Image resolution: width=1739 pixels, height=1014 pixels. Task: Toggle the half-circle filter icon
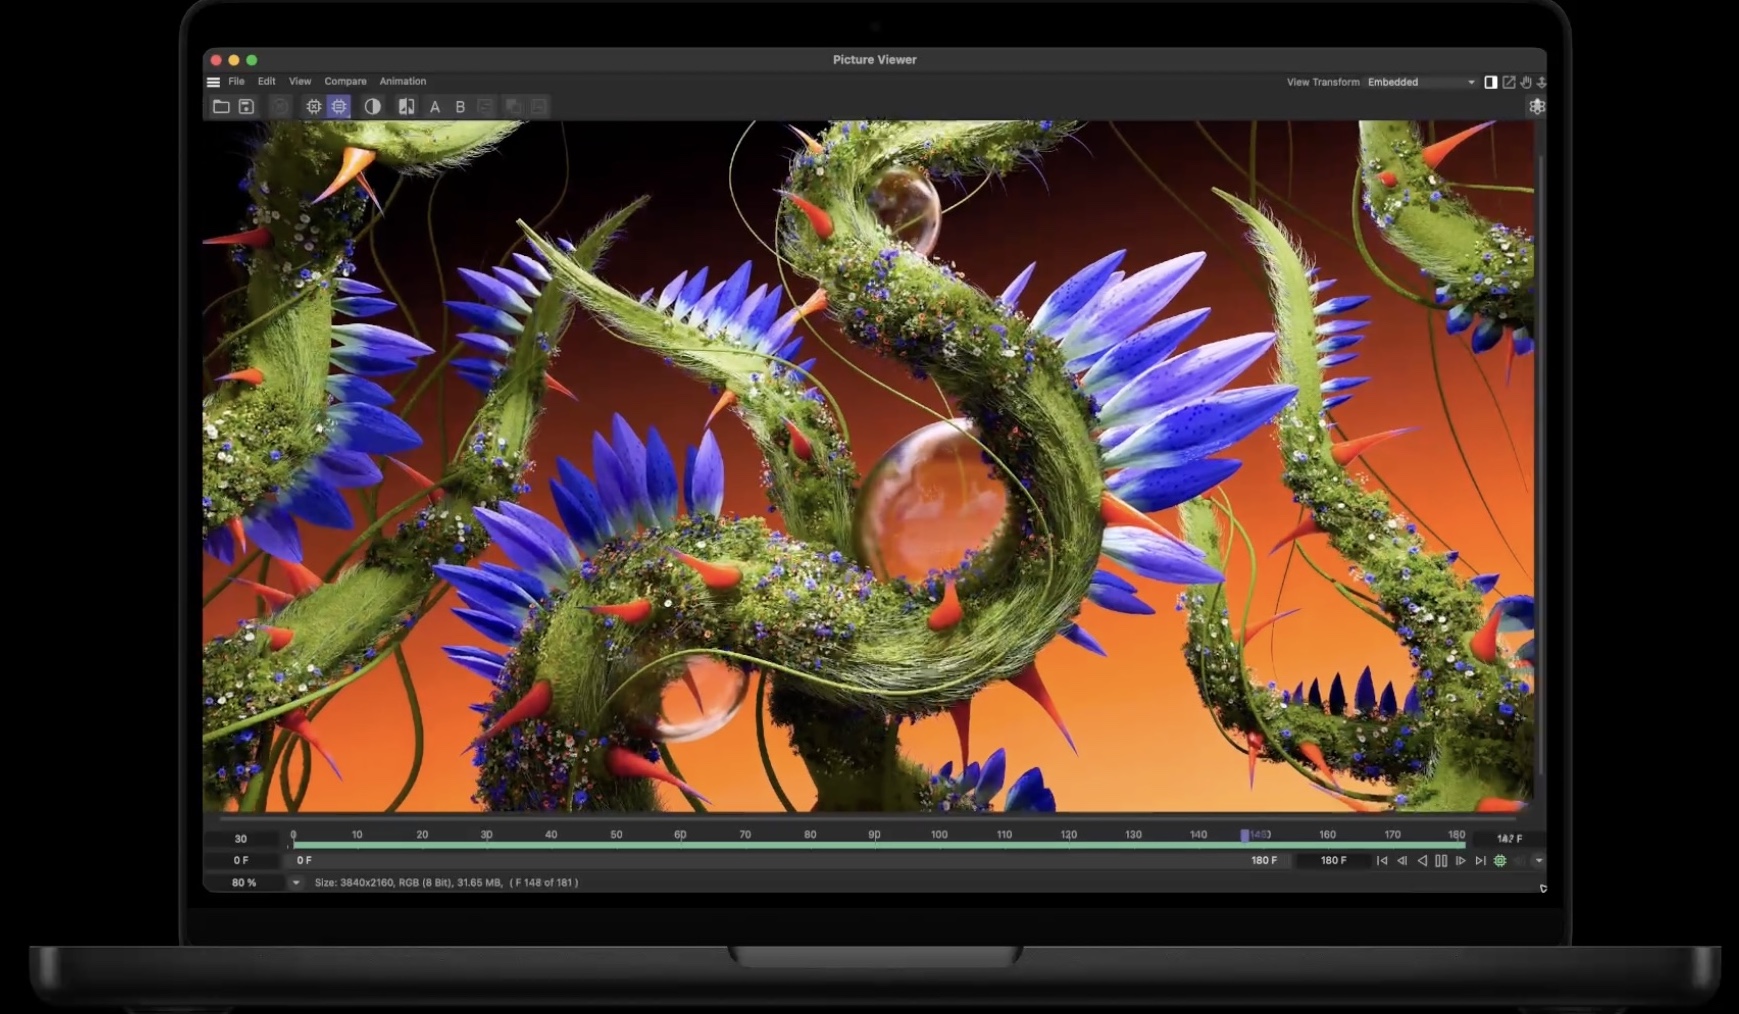372,106
